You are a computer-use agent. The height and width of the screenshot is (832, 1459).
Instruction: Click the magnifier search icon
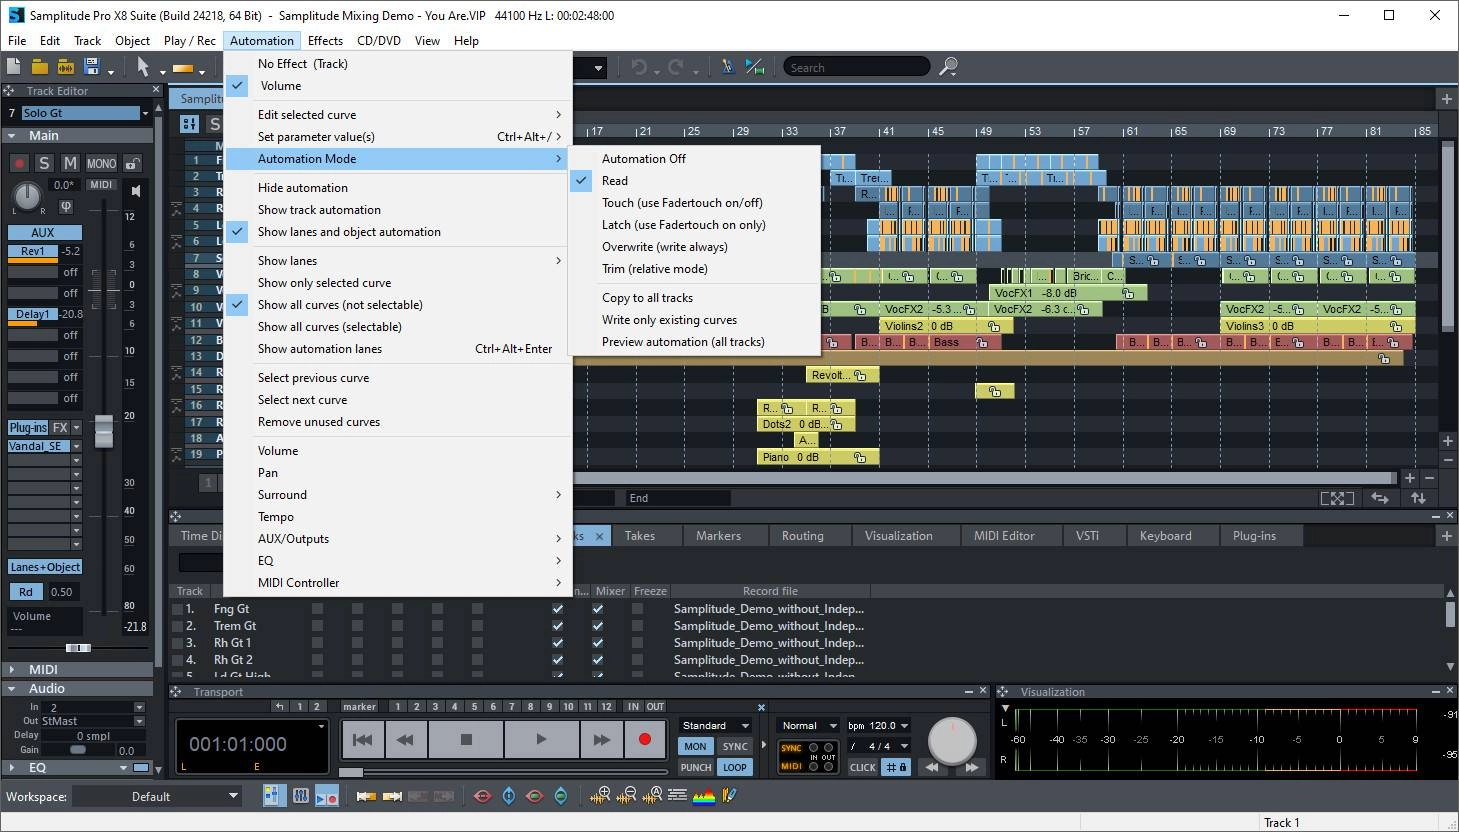948,67
